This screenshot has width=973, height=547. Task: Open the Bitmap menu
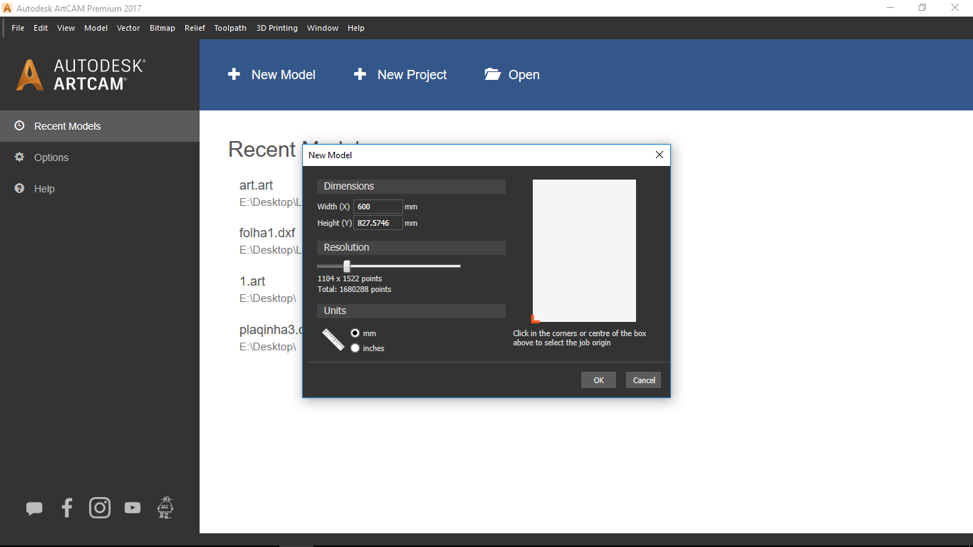[x=162, y=28]
